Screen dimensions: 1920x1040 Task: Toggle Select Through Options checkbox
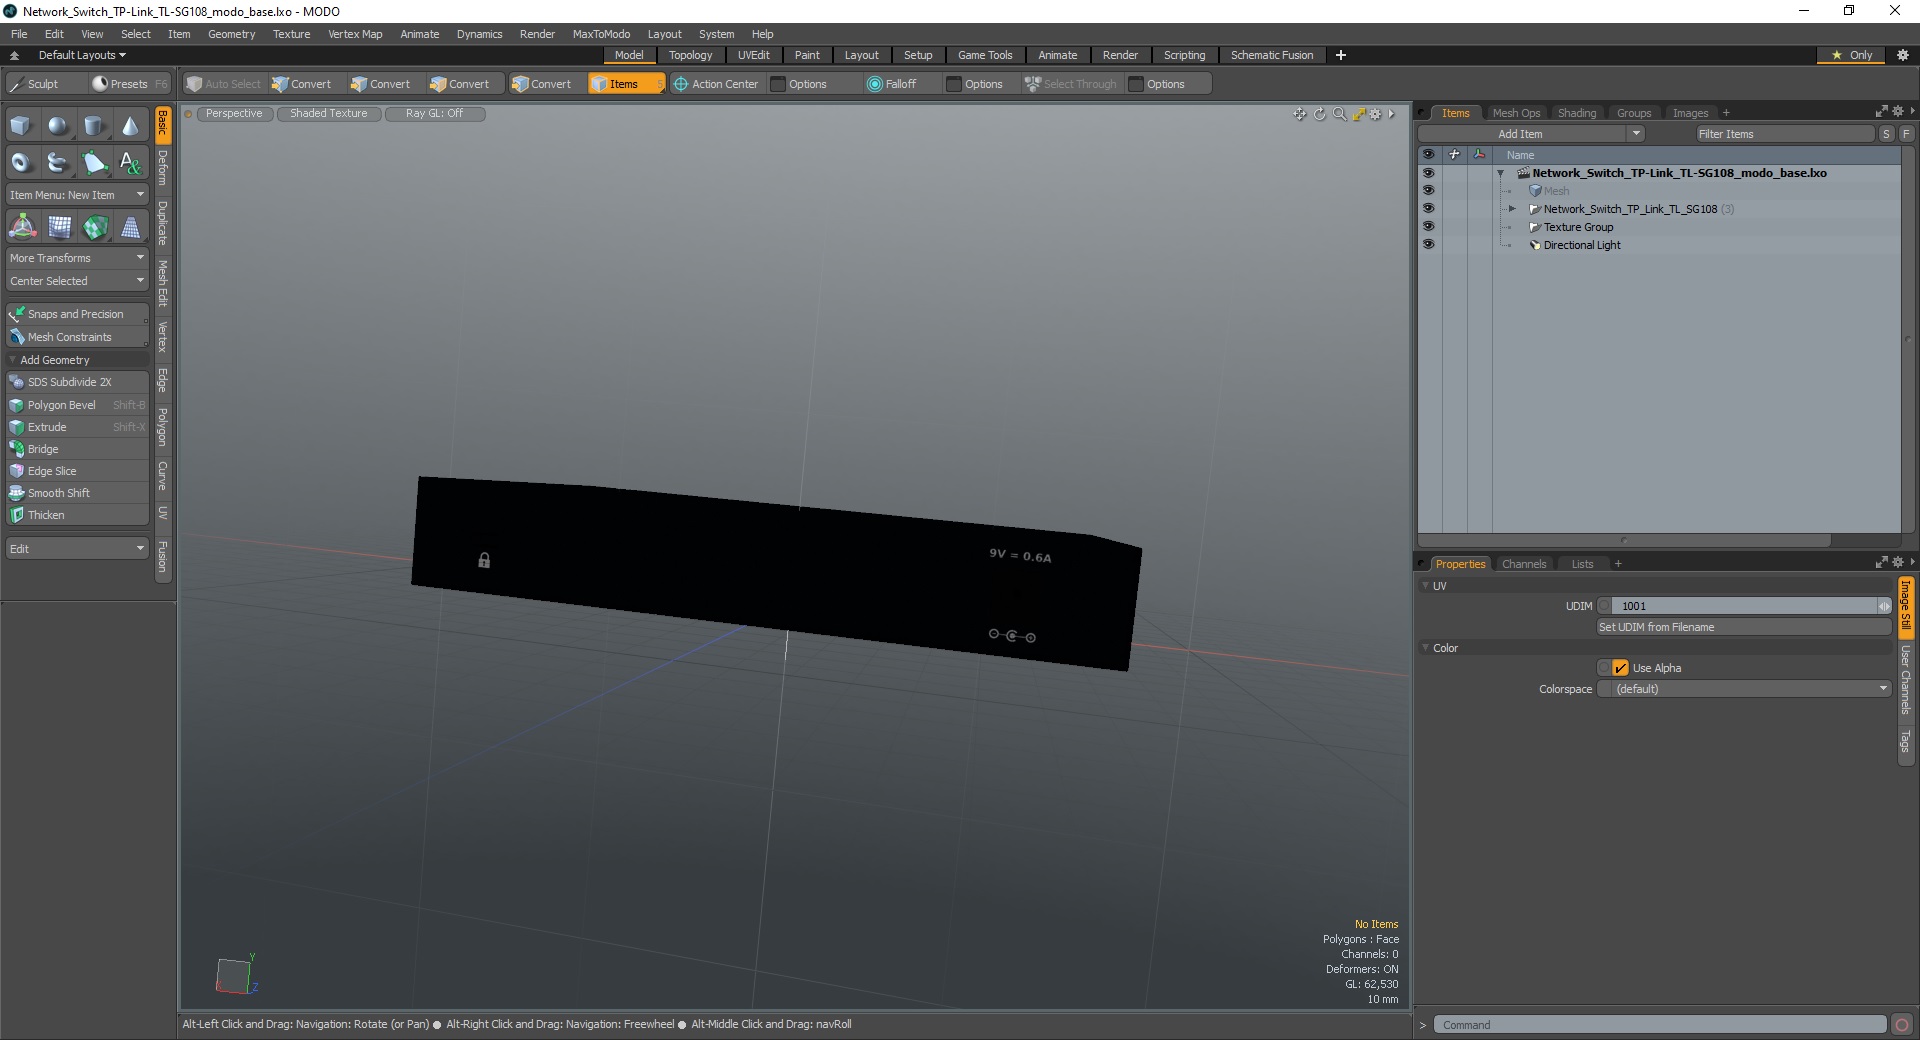point(1136,84)
